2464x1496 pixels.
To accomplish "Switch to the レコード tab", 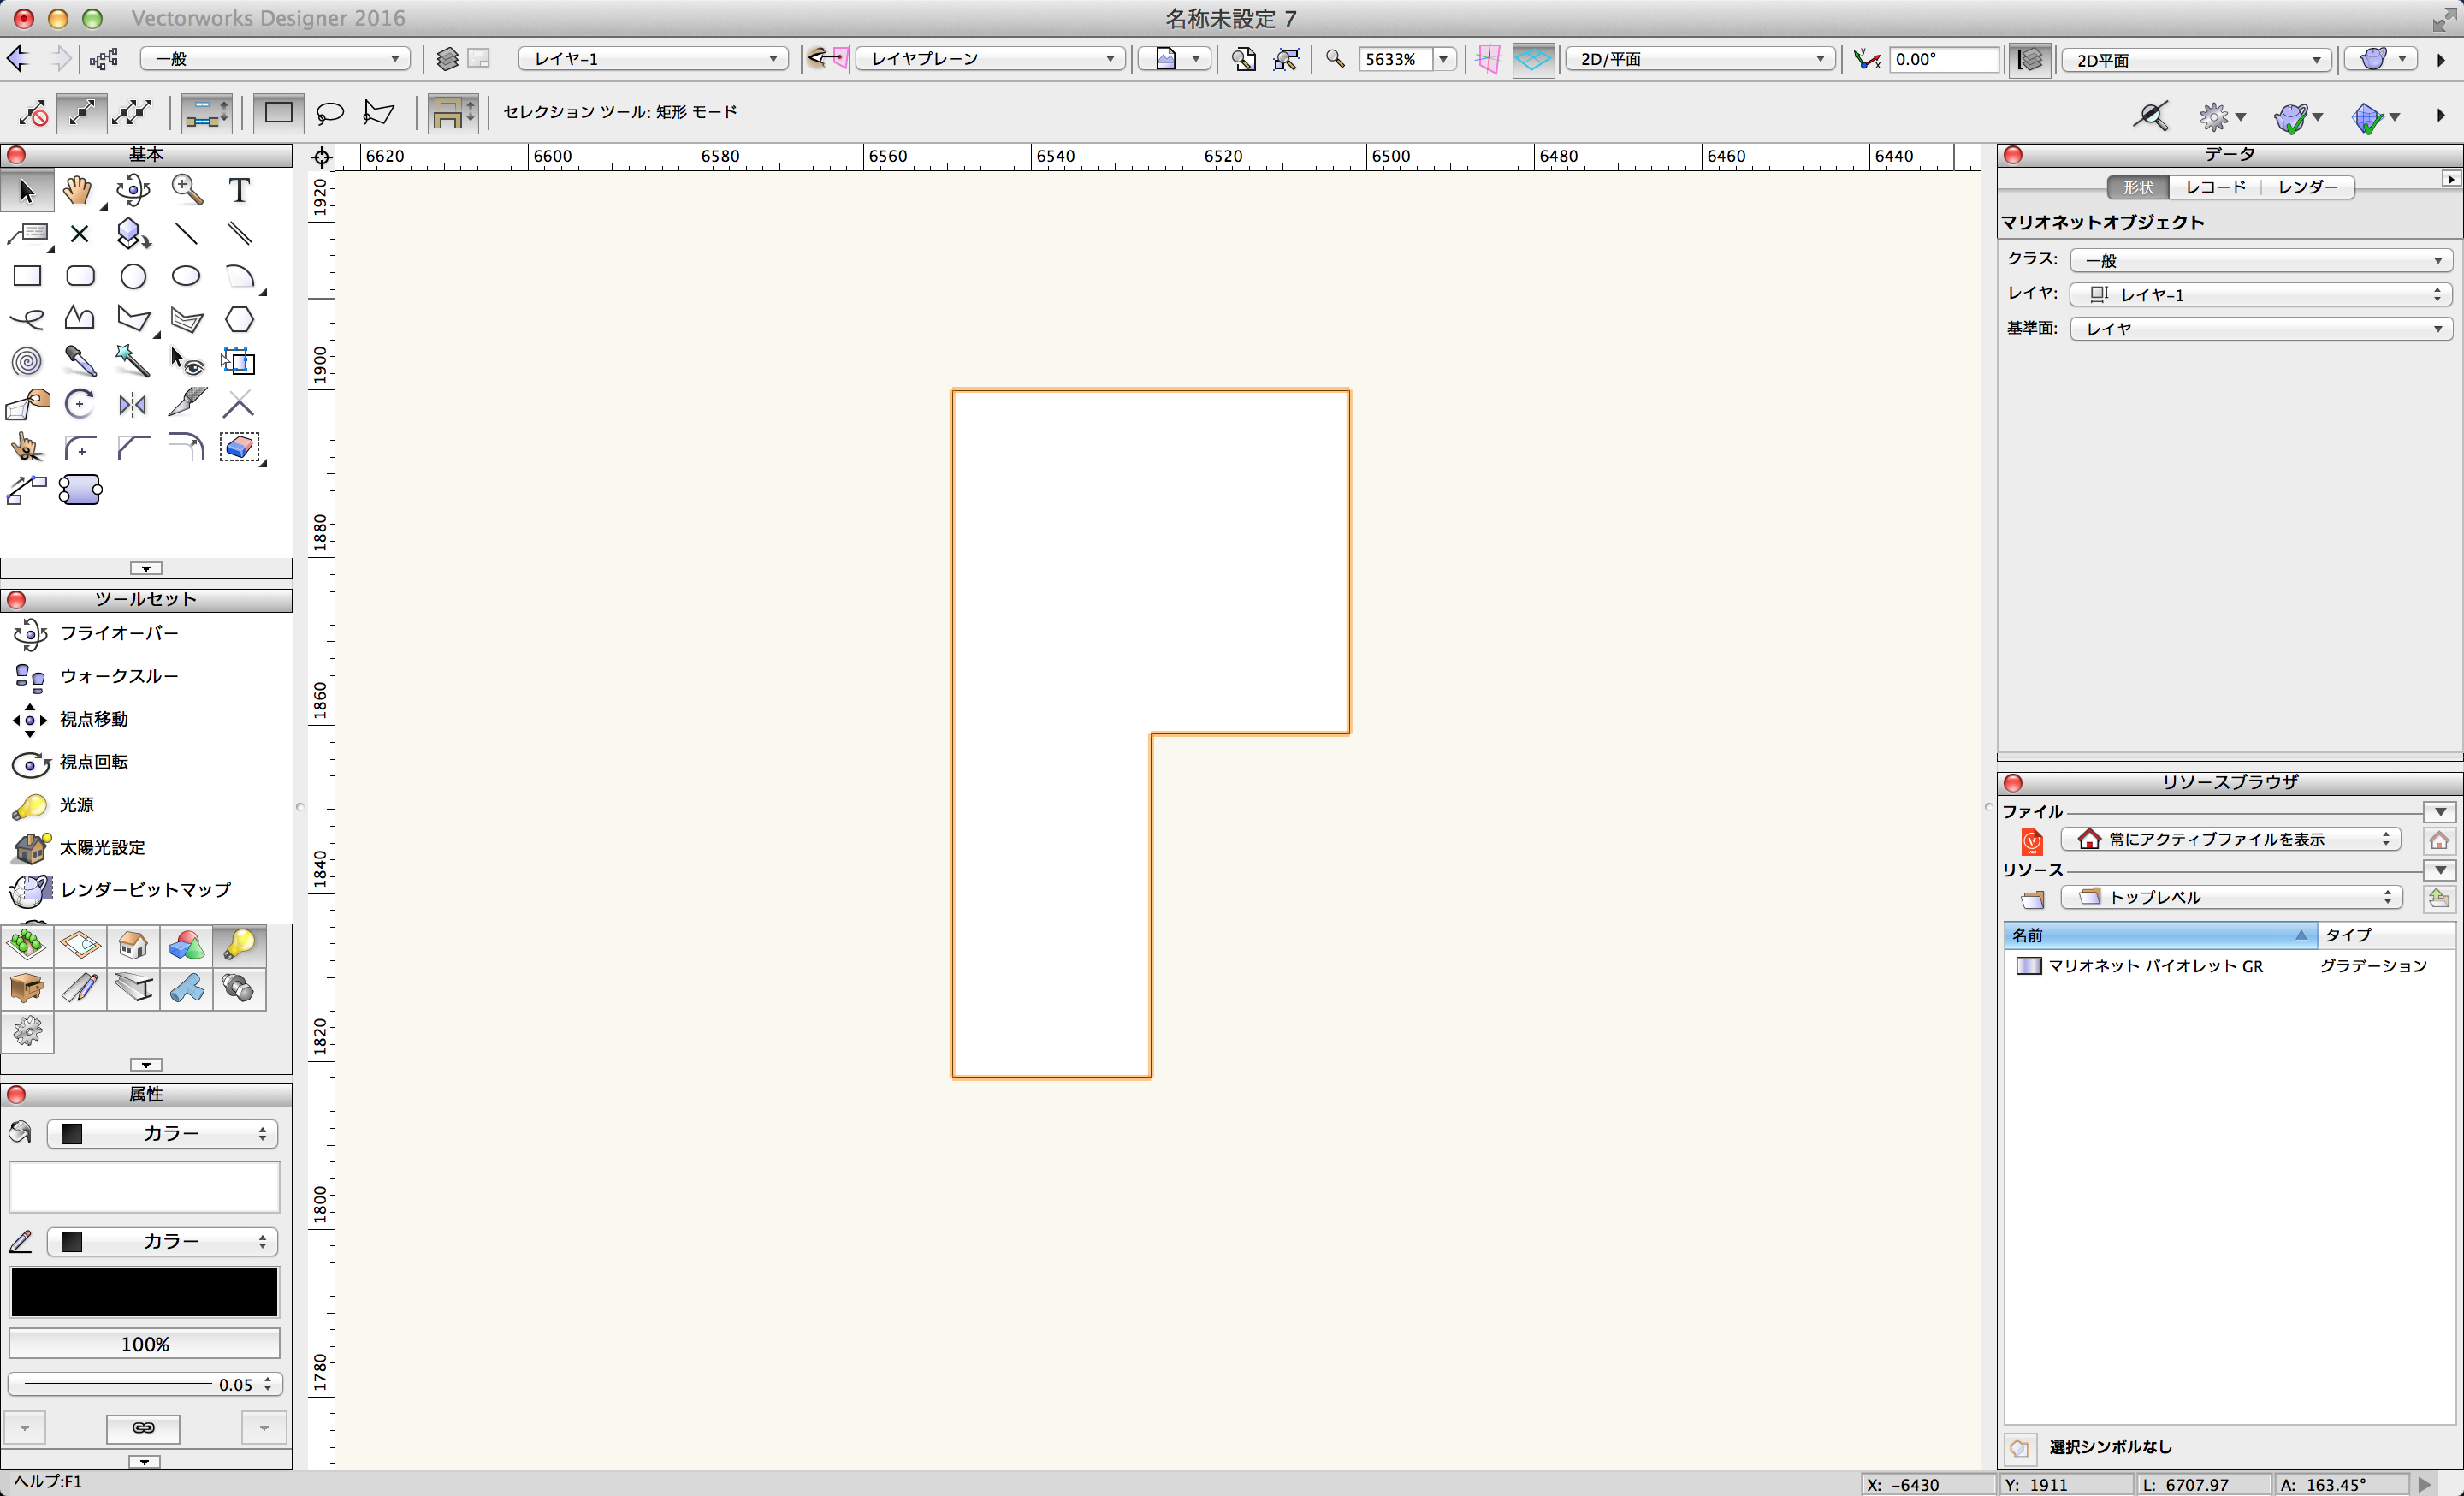I will (x=2215, y=187).
